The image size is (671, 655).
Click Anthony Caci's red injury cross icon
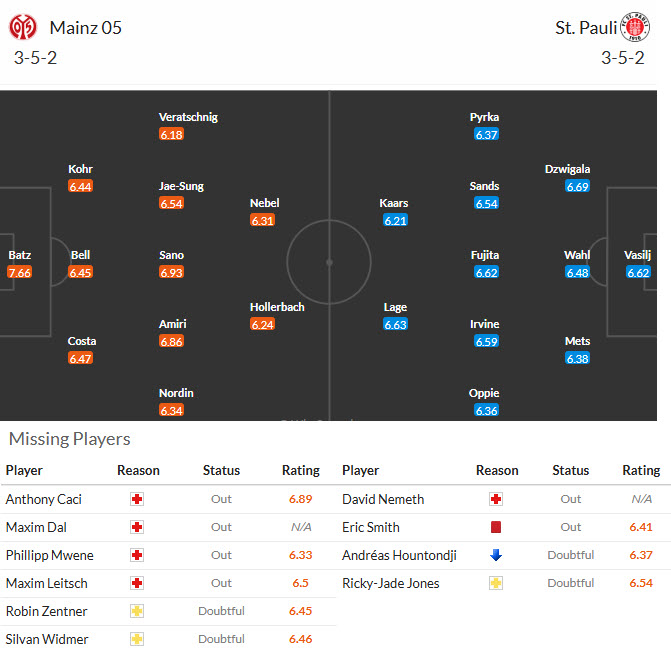[137, 499]
